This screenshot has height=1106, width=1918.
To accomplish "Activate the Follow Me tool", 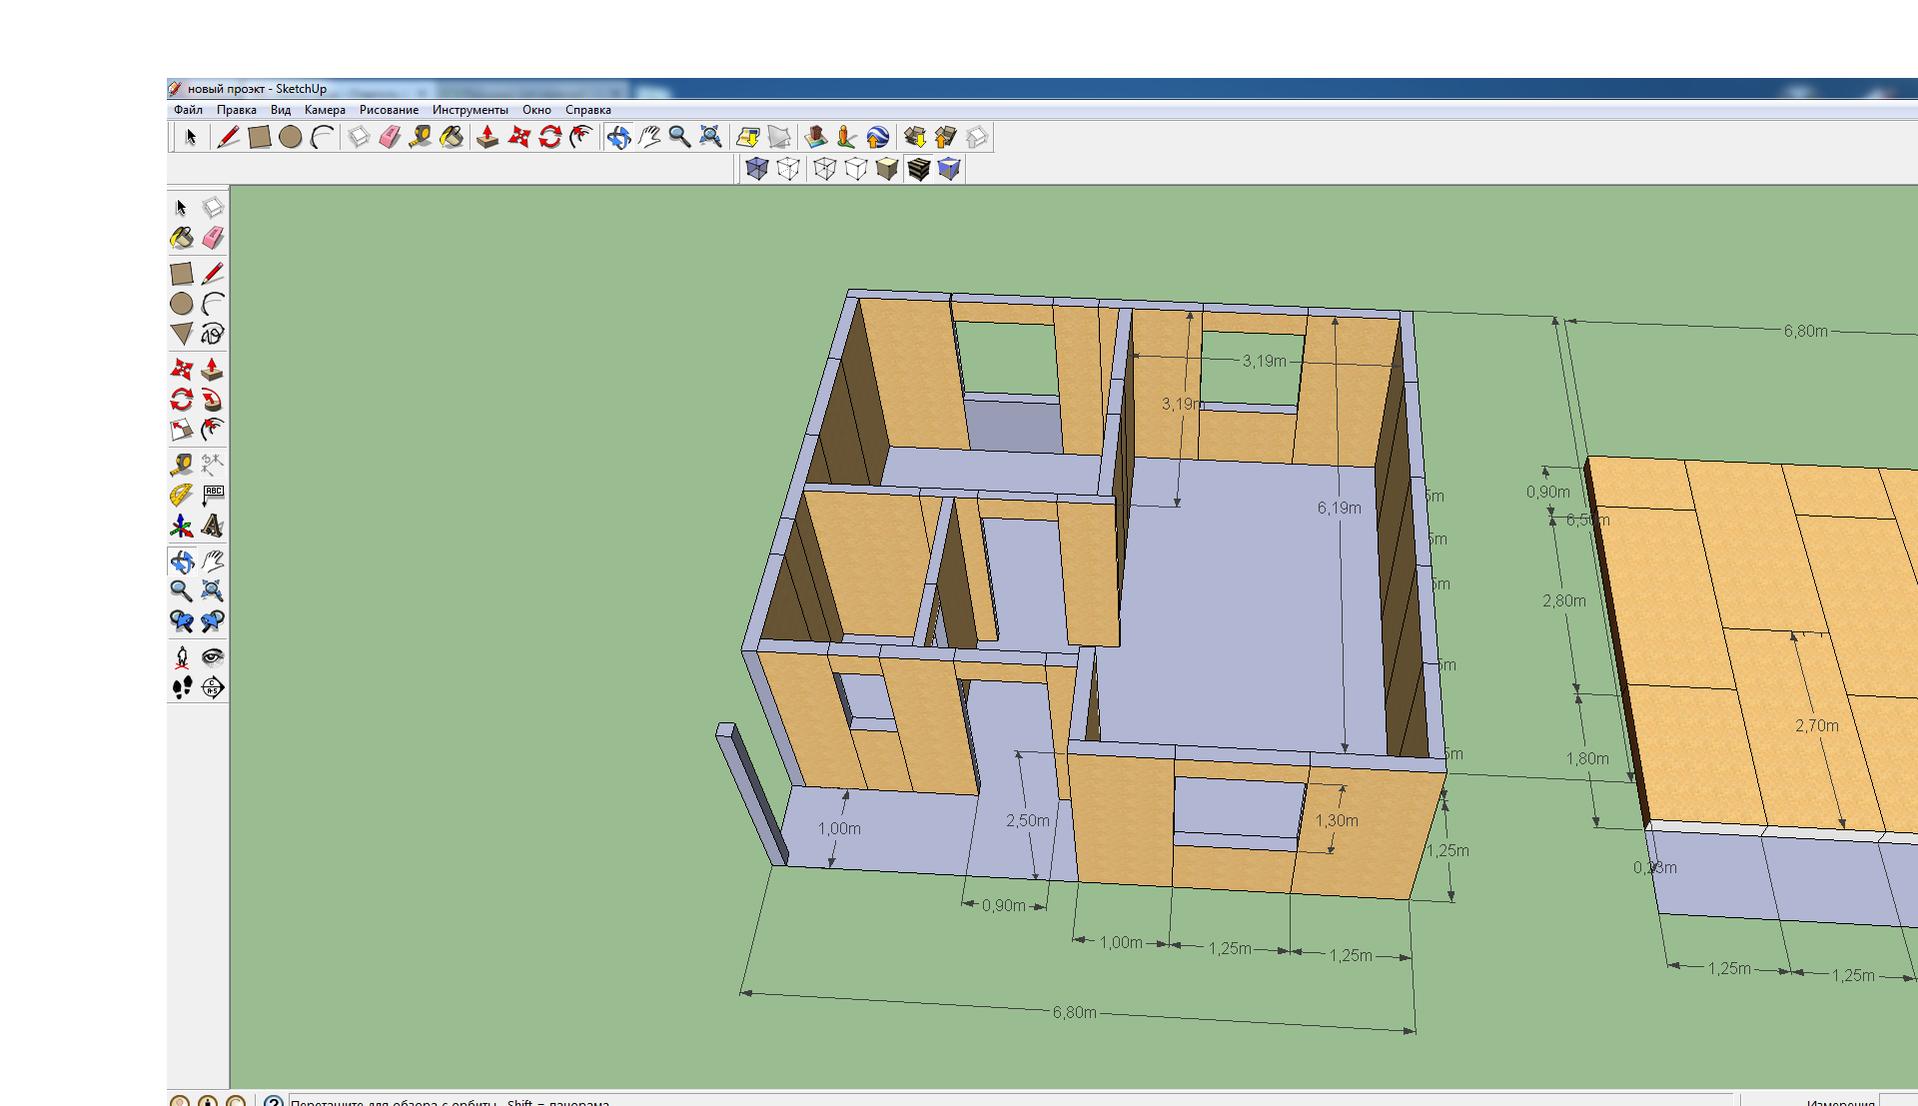I will pos(212,400).
